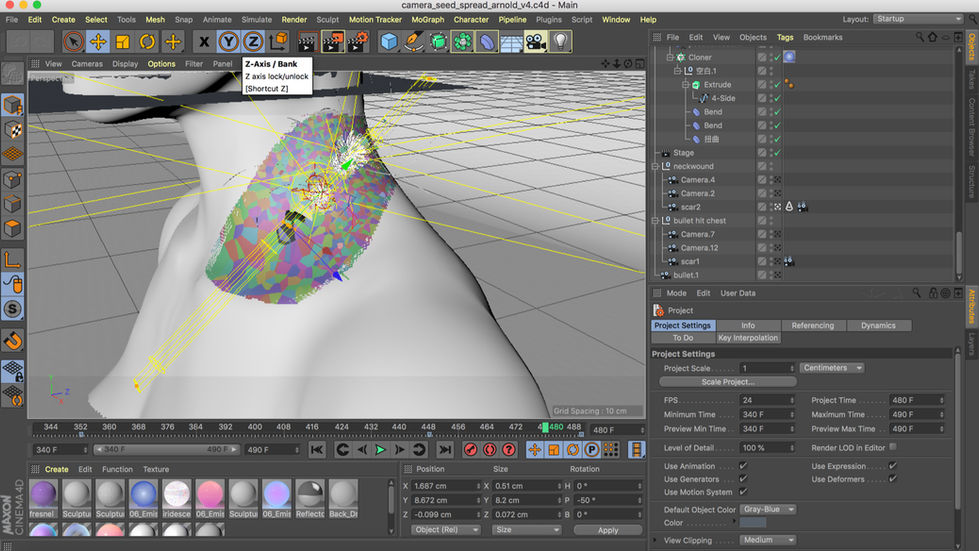
Task: Click the viewport Solo S button
Action: pos(12,309)
